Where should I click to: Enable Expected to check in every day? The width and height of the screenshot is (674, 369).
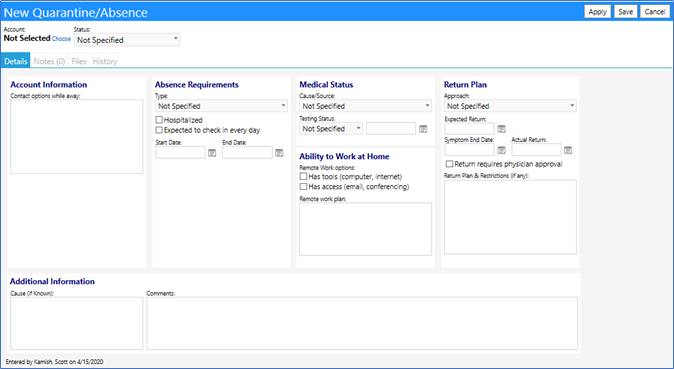159,130
